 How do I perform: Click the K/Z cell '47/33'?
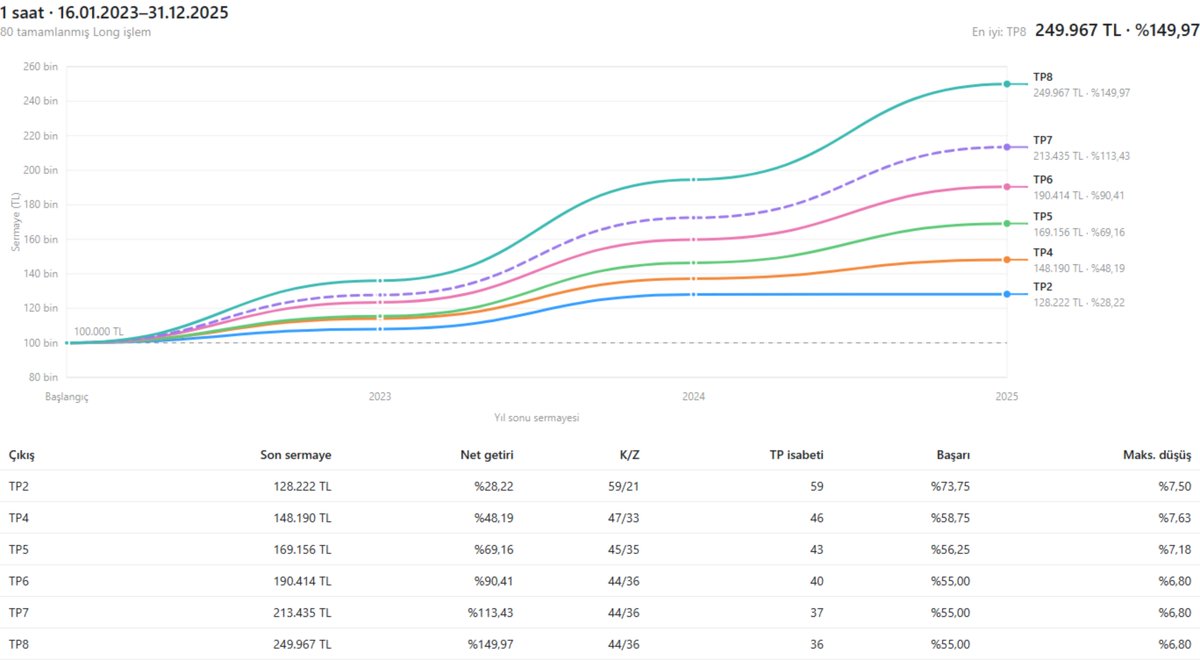point(624,518)
